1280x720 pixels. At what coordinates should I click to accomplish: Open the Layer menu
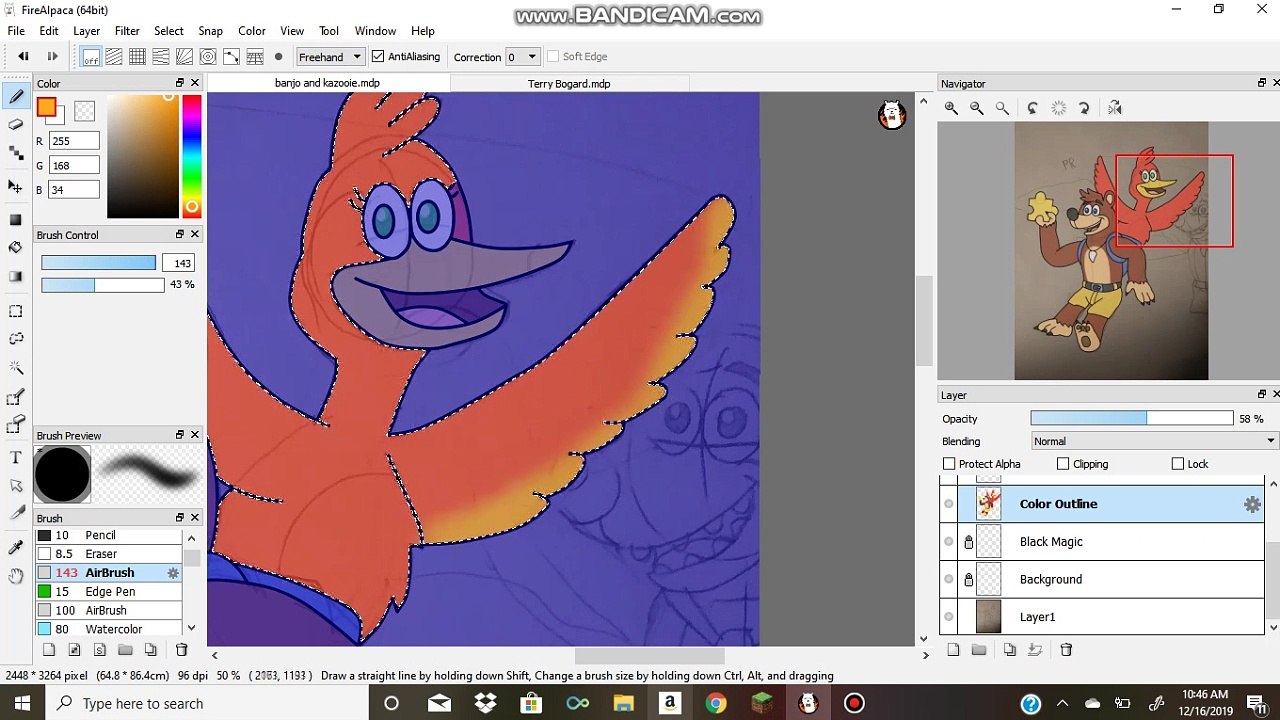pos(87,31)
